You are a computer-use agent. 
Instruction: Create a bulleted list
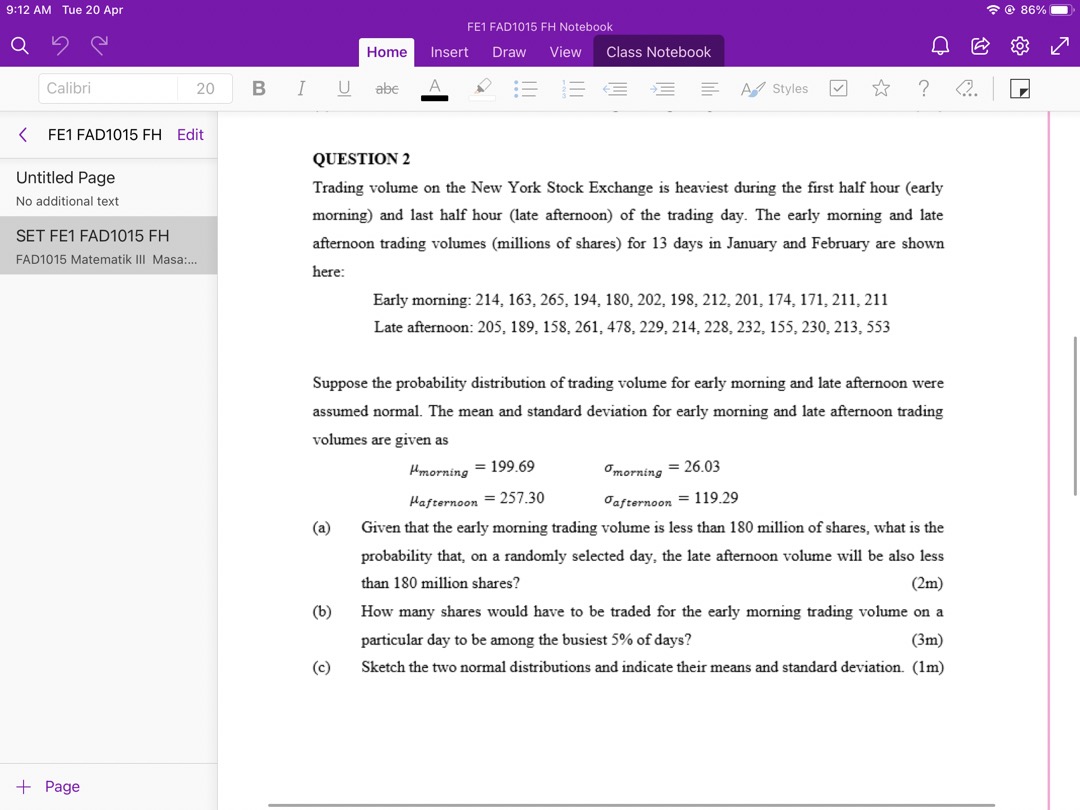point(525,88)
